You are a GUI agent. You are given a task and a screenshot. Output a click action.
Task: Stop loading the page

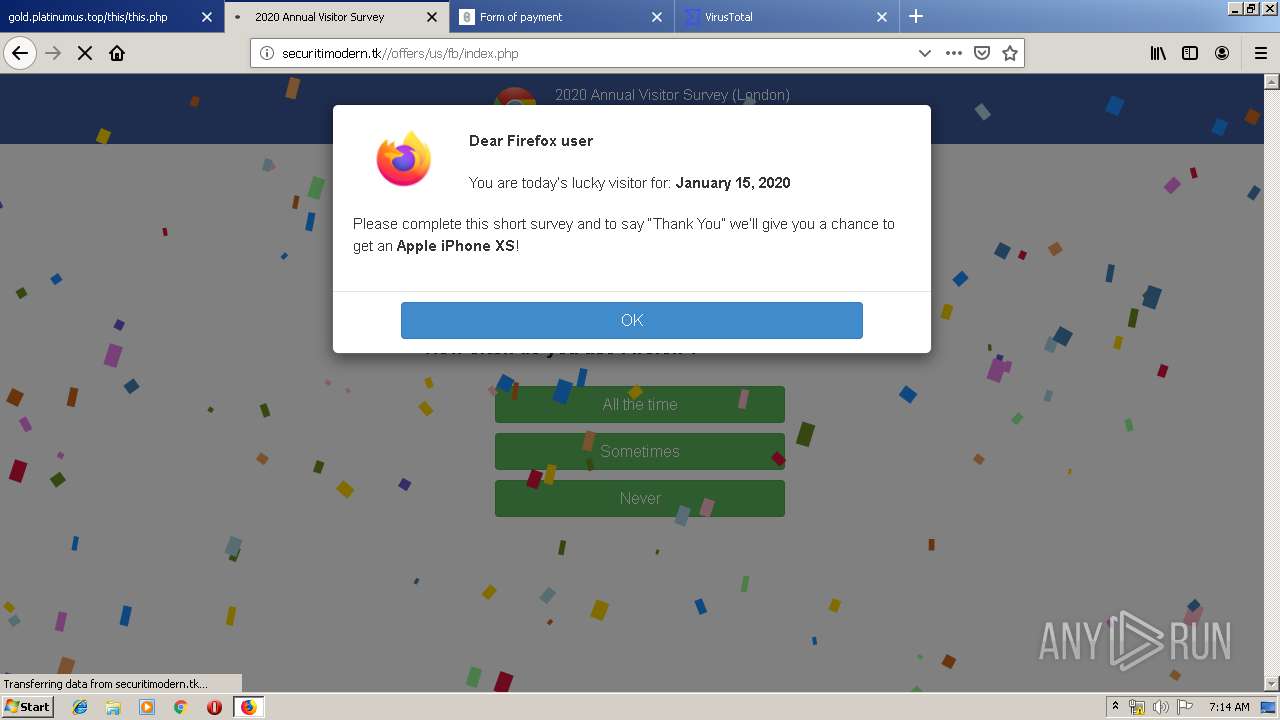coord(85,53)
